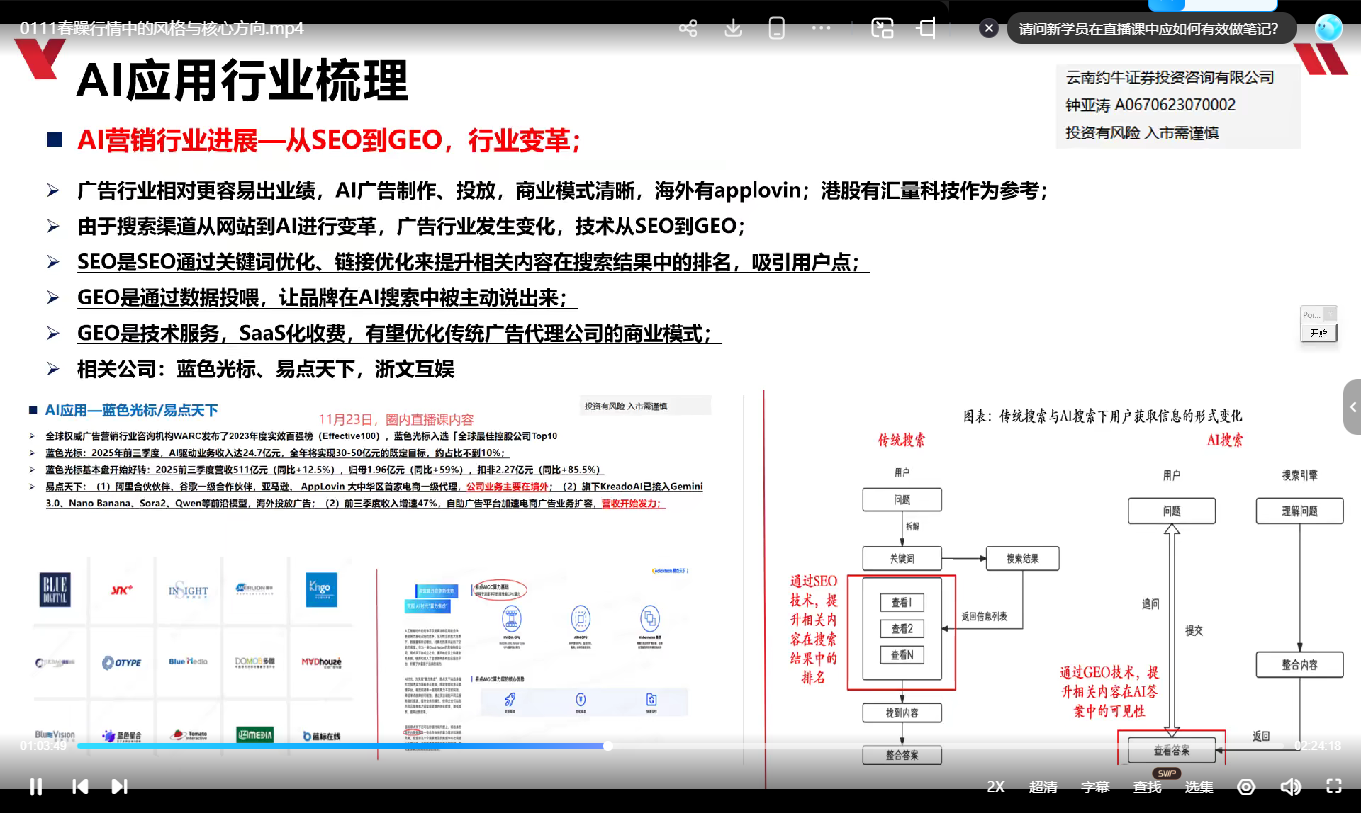Expand the collapsed right side panel
Image resolution: width=1361 pixels, height=813 pixels.
[1352, 407]
